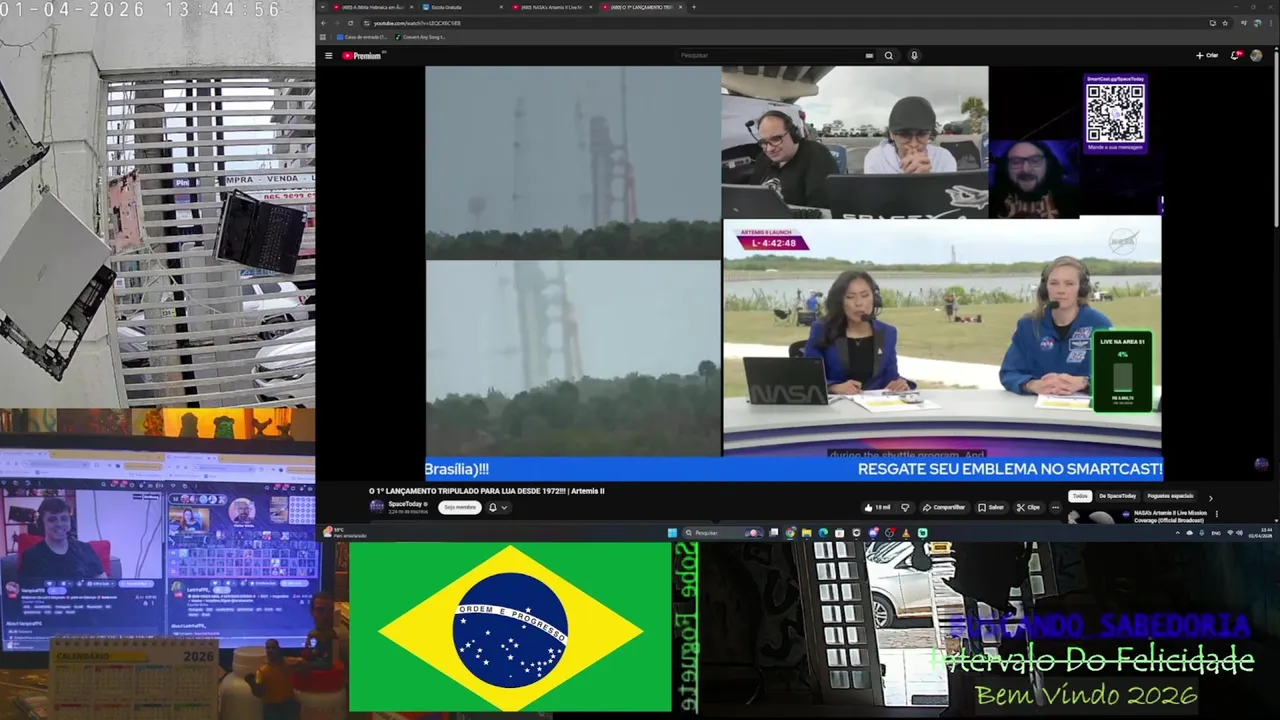Open the taskbar clock and date
Viewport: 1280px width, 720px height.
tap(1259, 533)
